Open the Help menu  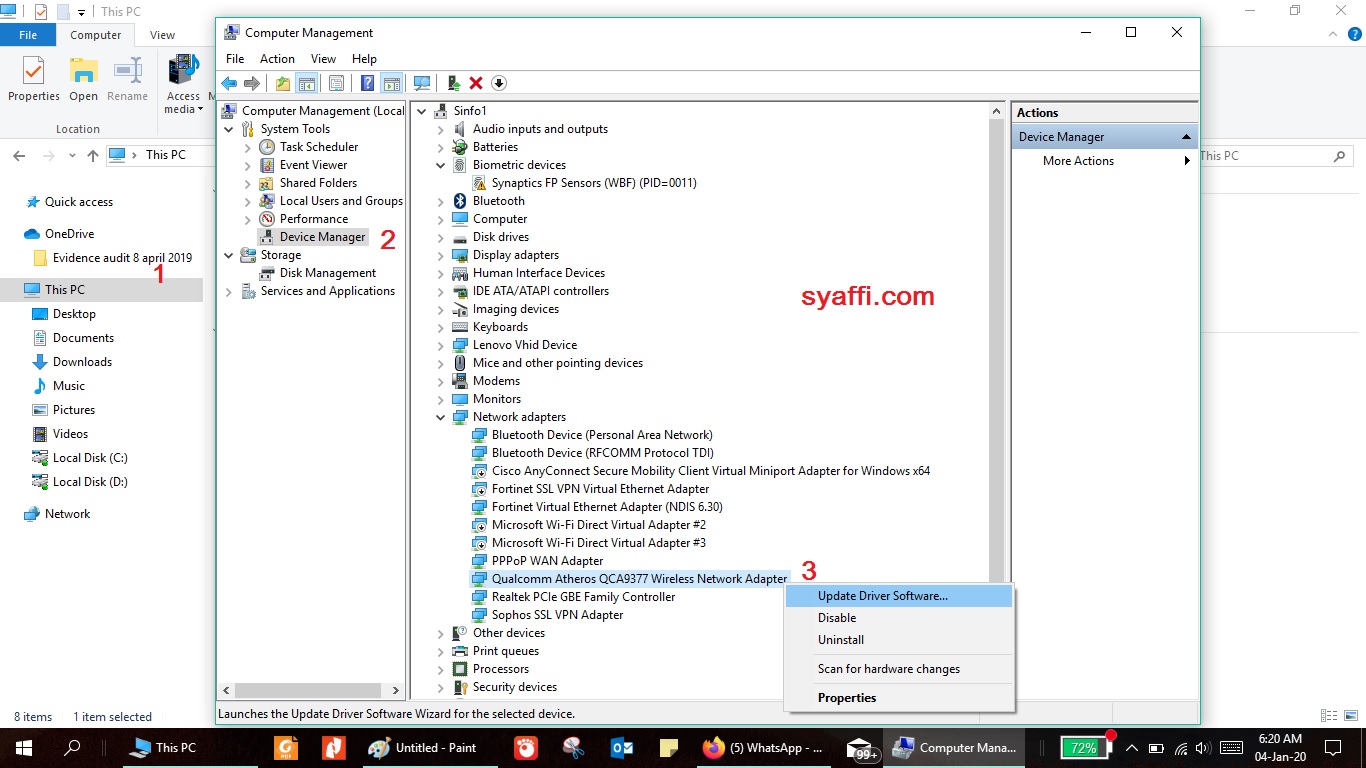pos(364,59)
